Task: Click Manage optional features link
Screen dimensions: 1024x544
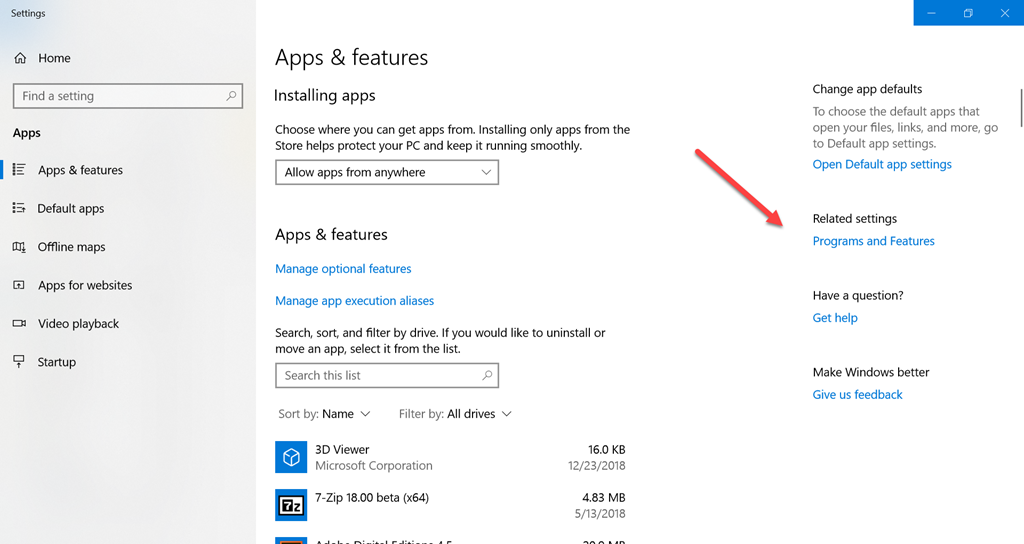Action: coord(343,269)
